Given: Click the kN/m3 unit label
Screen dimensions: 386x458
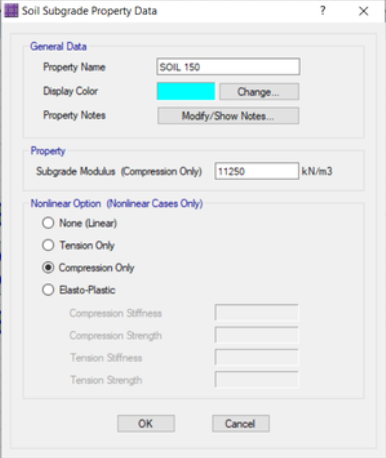Looking at the screenshot, I should (317, 171).
